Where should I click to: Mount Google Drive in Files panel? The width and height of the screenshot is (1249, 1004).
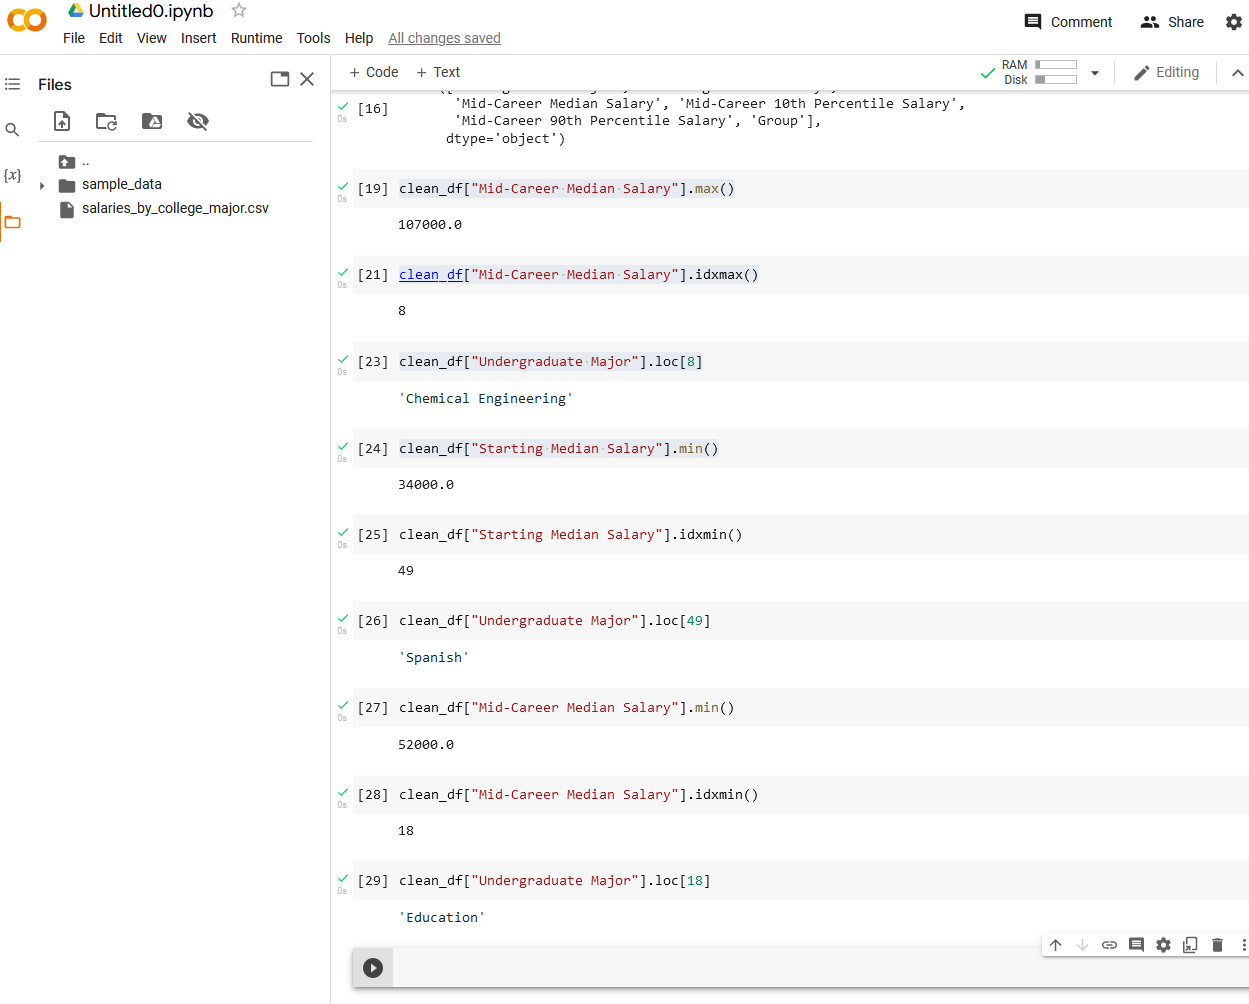tap(151, 120)
